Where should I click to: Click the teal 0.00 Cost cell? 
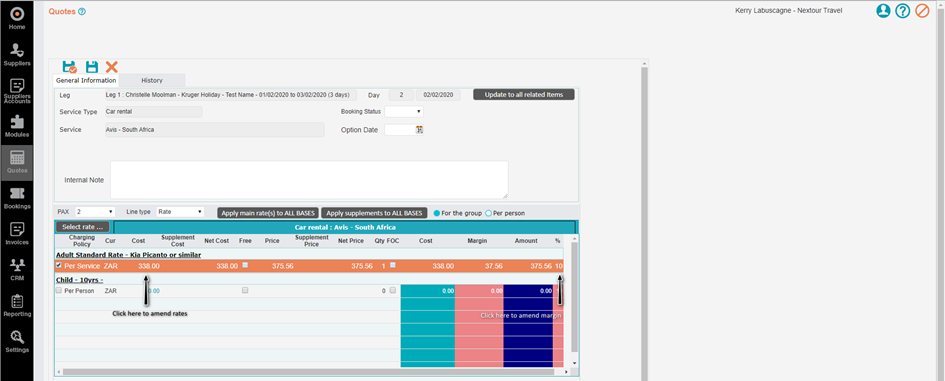click(427, 291)
